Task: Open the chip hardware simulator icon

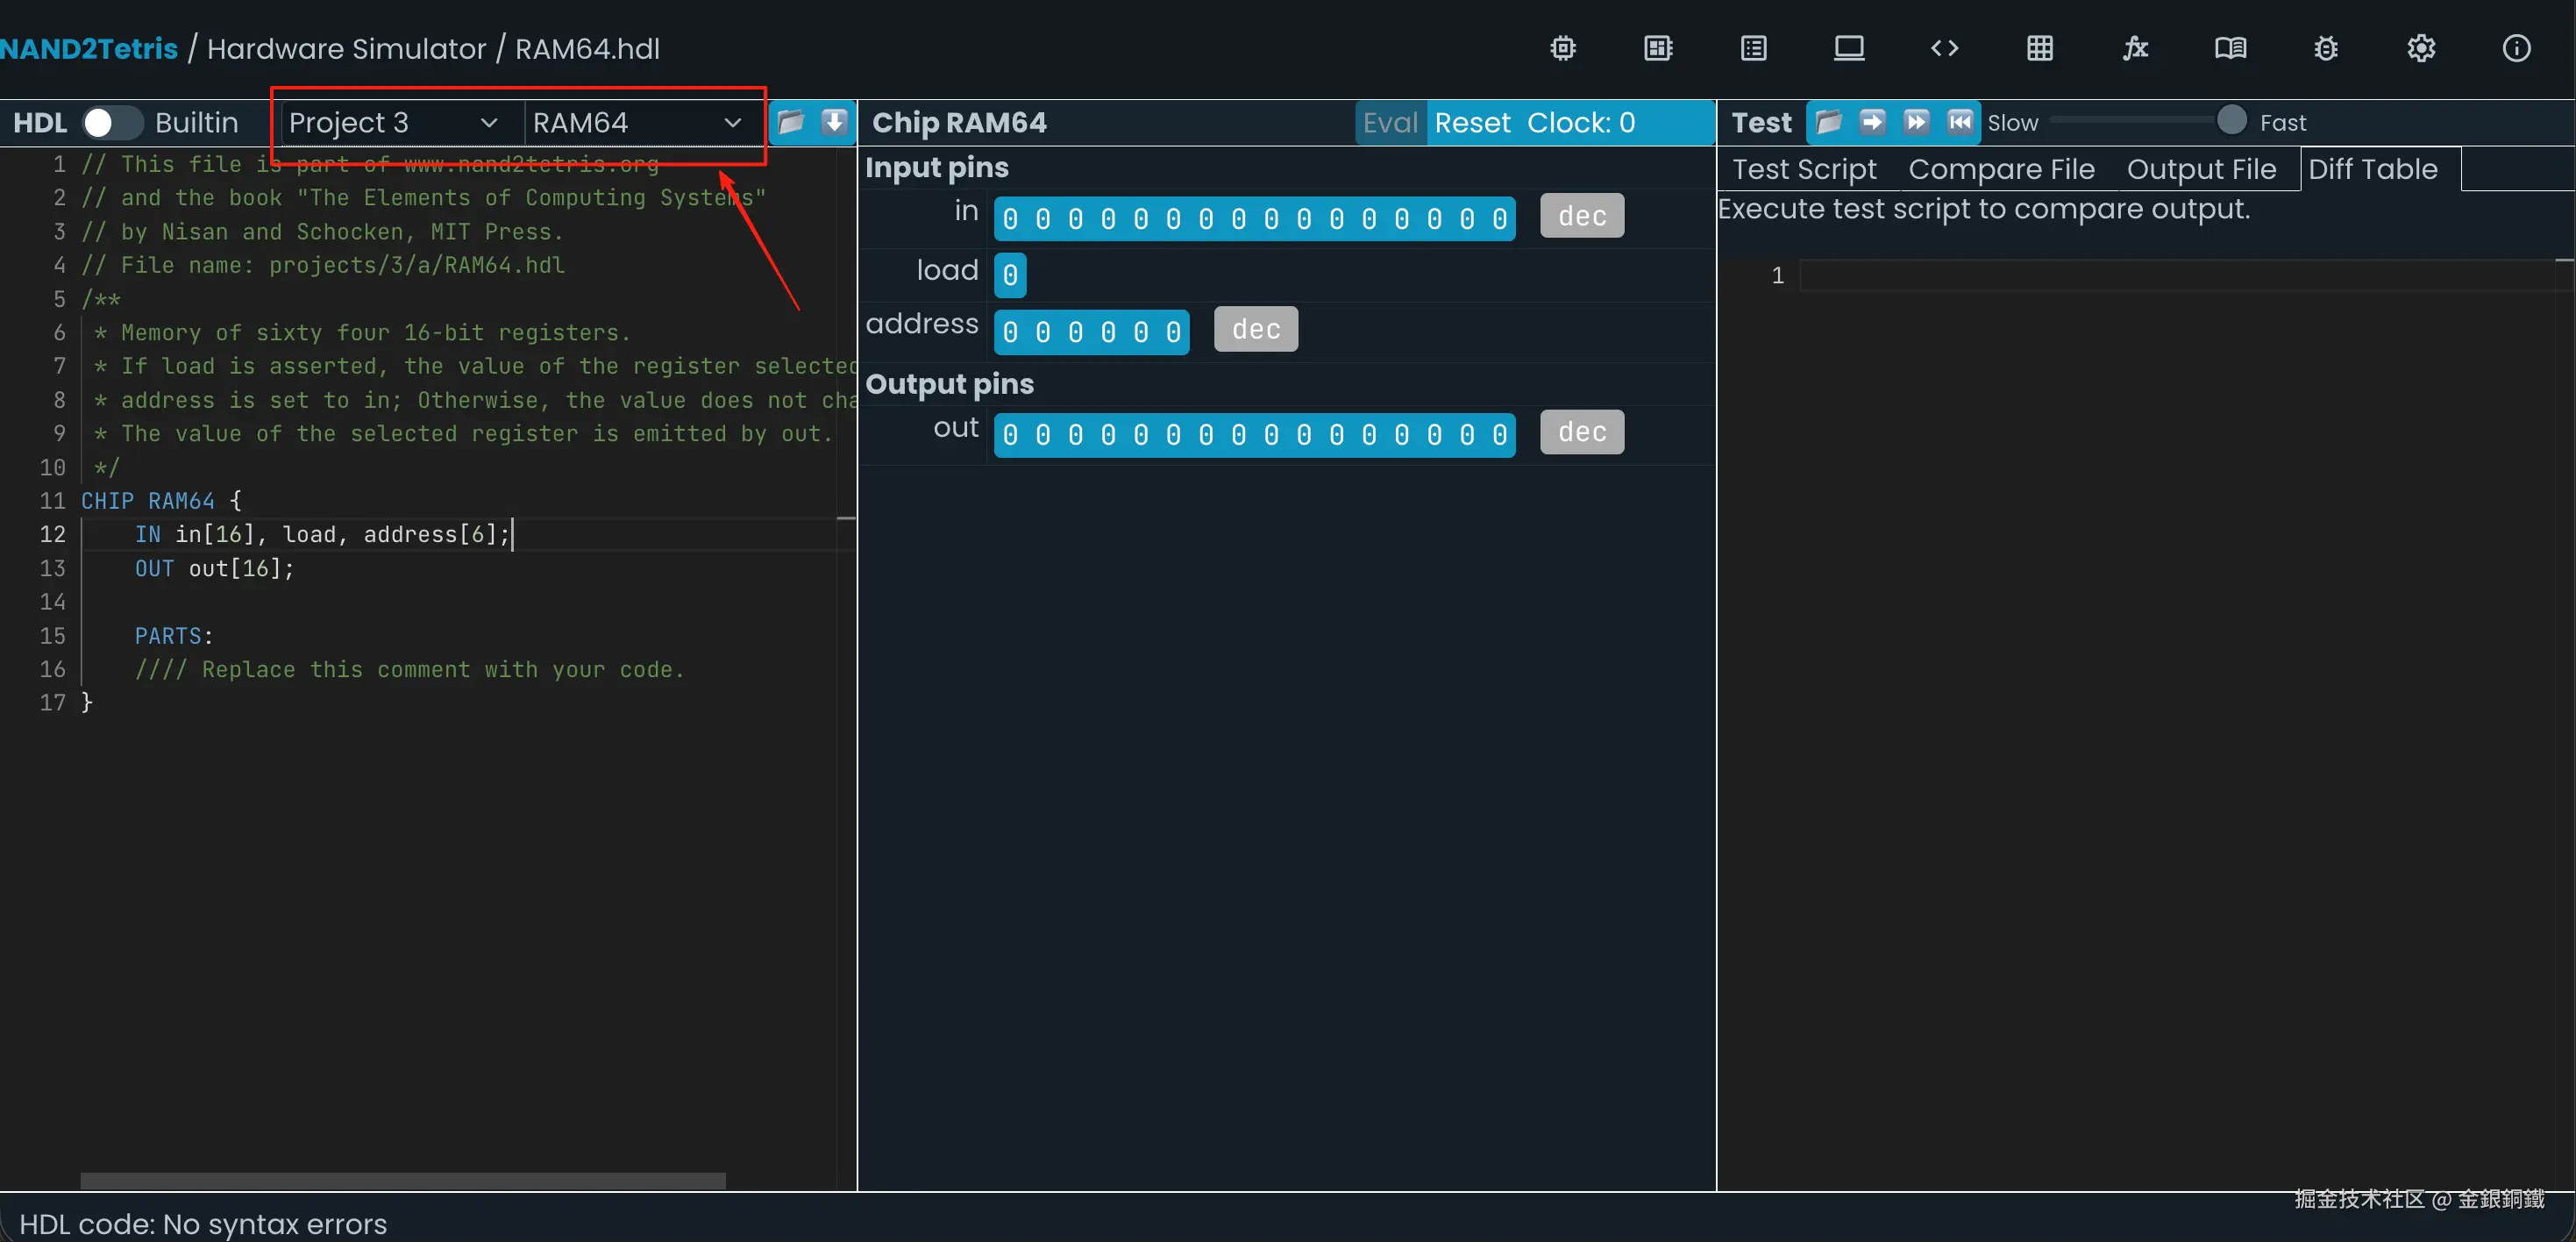Action: pyautogui.click(x=1562, y=48)
